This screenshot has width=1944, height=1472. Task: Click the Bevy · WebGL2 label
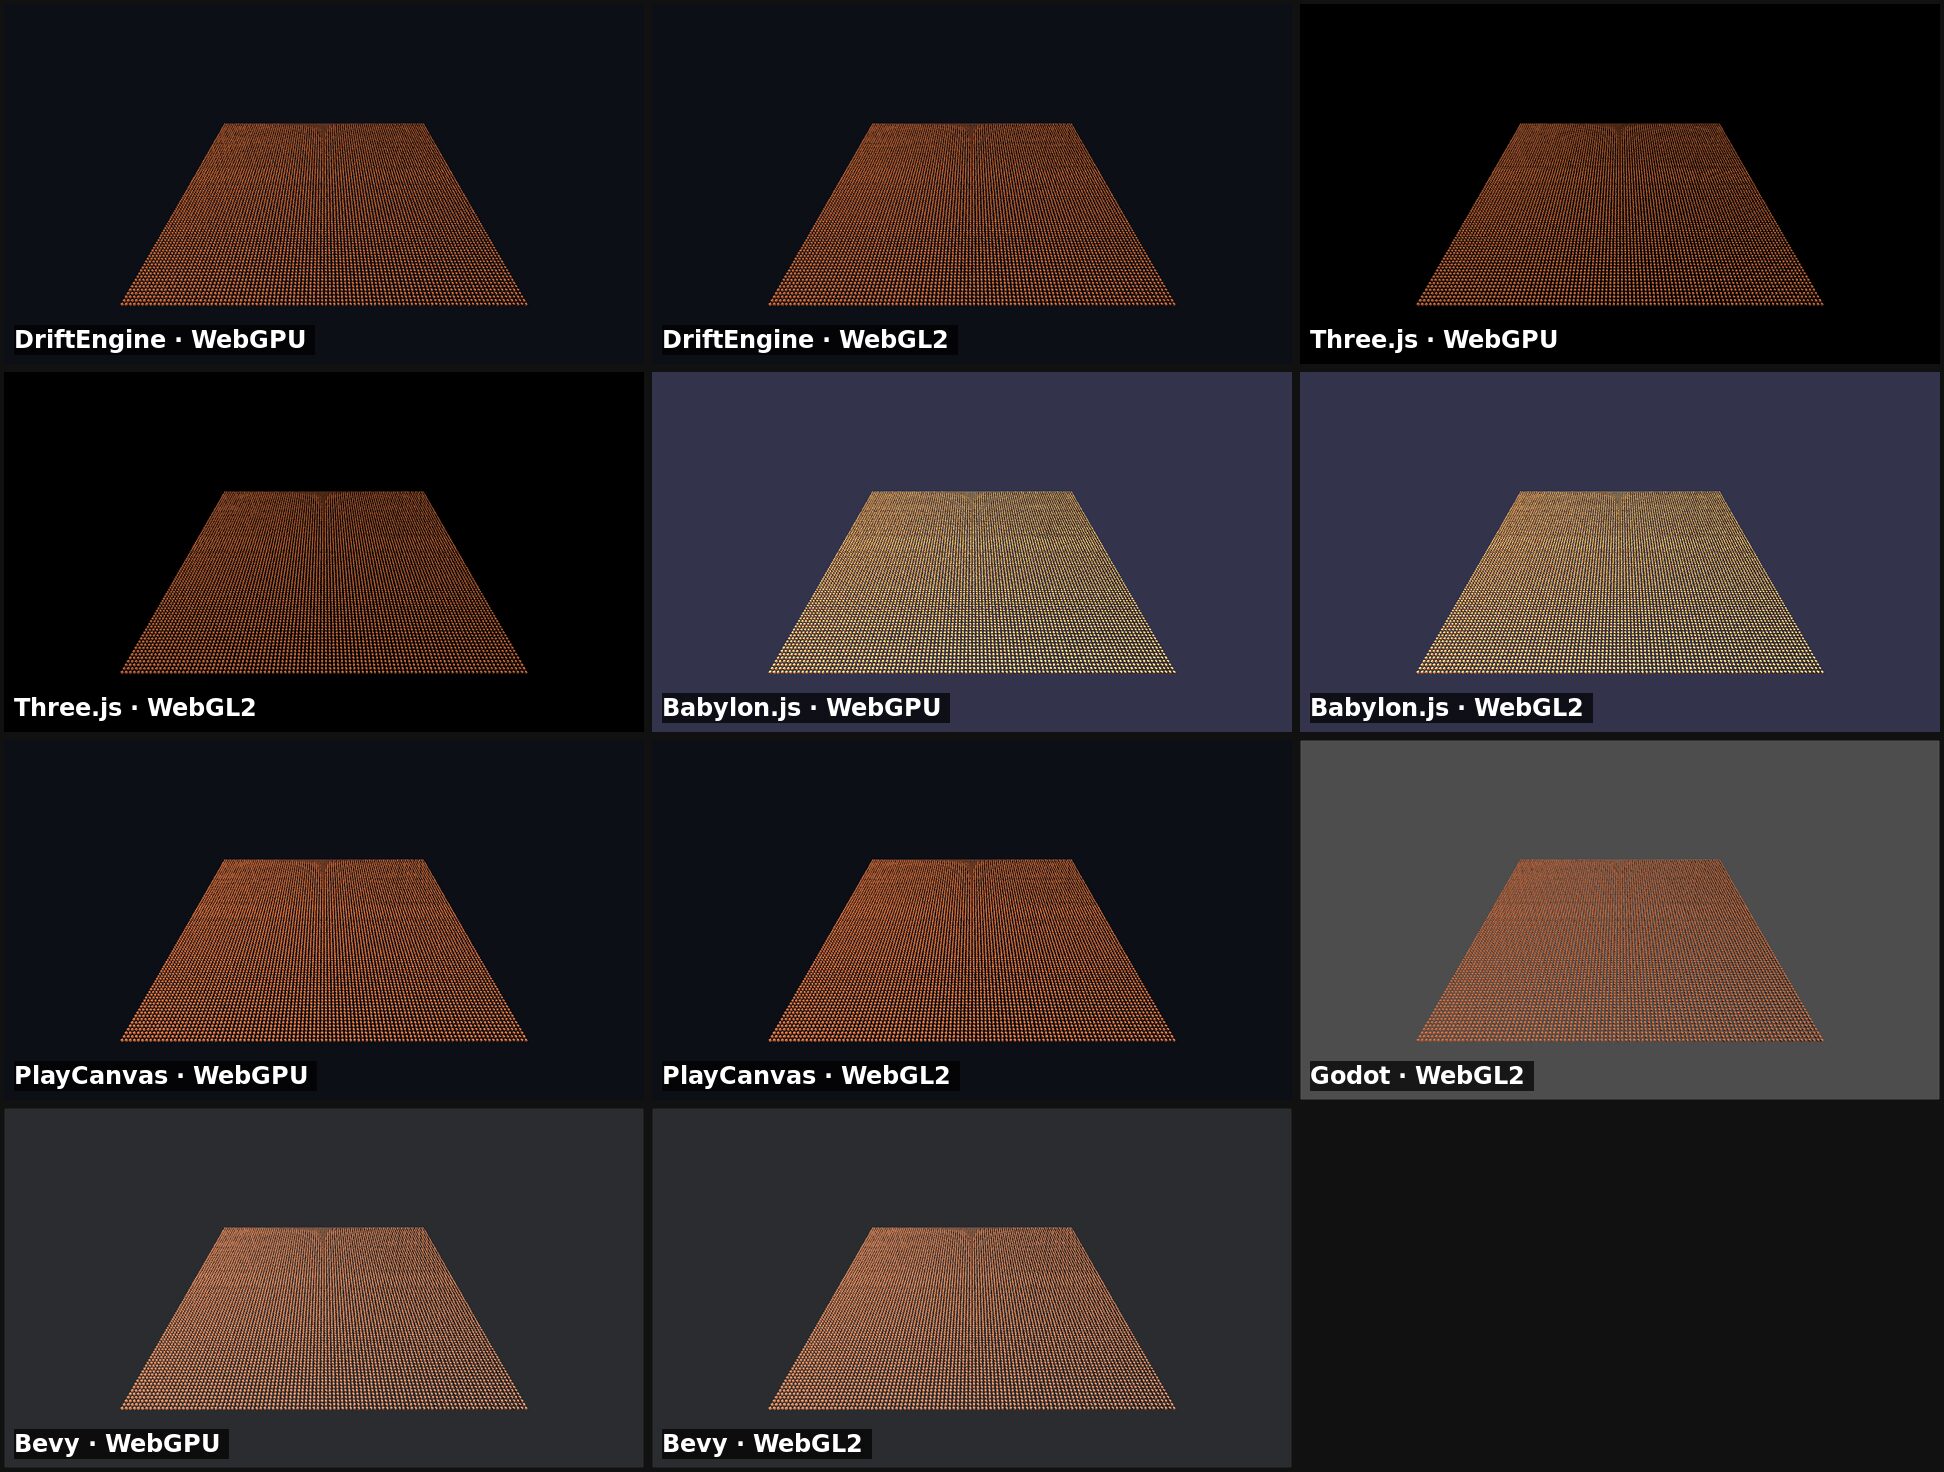tap(762, 1444)
